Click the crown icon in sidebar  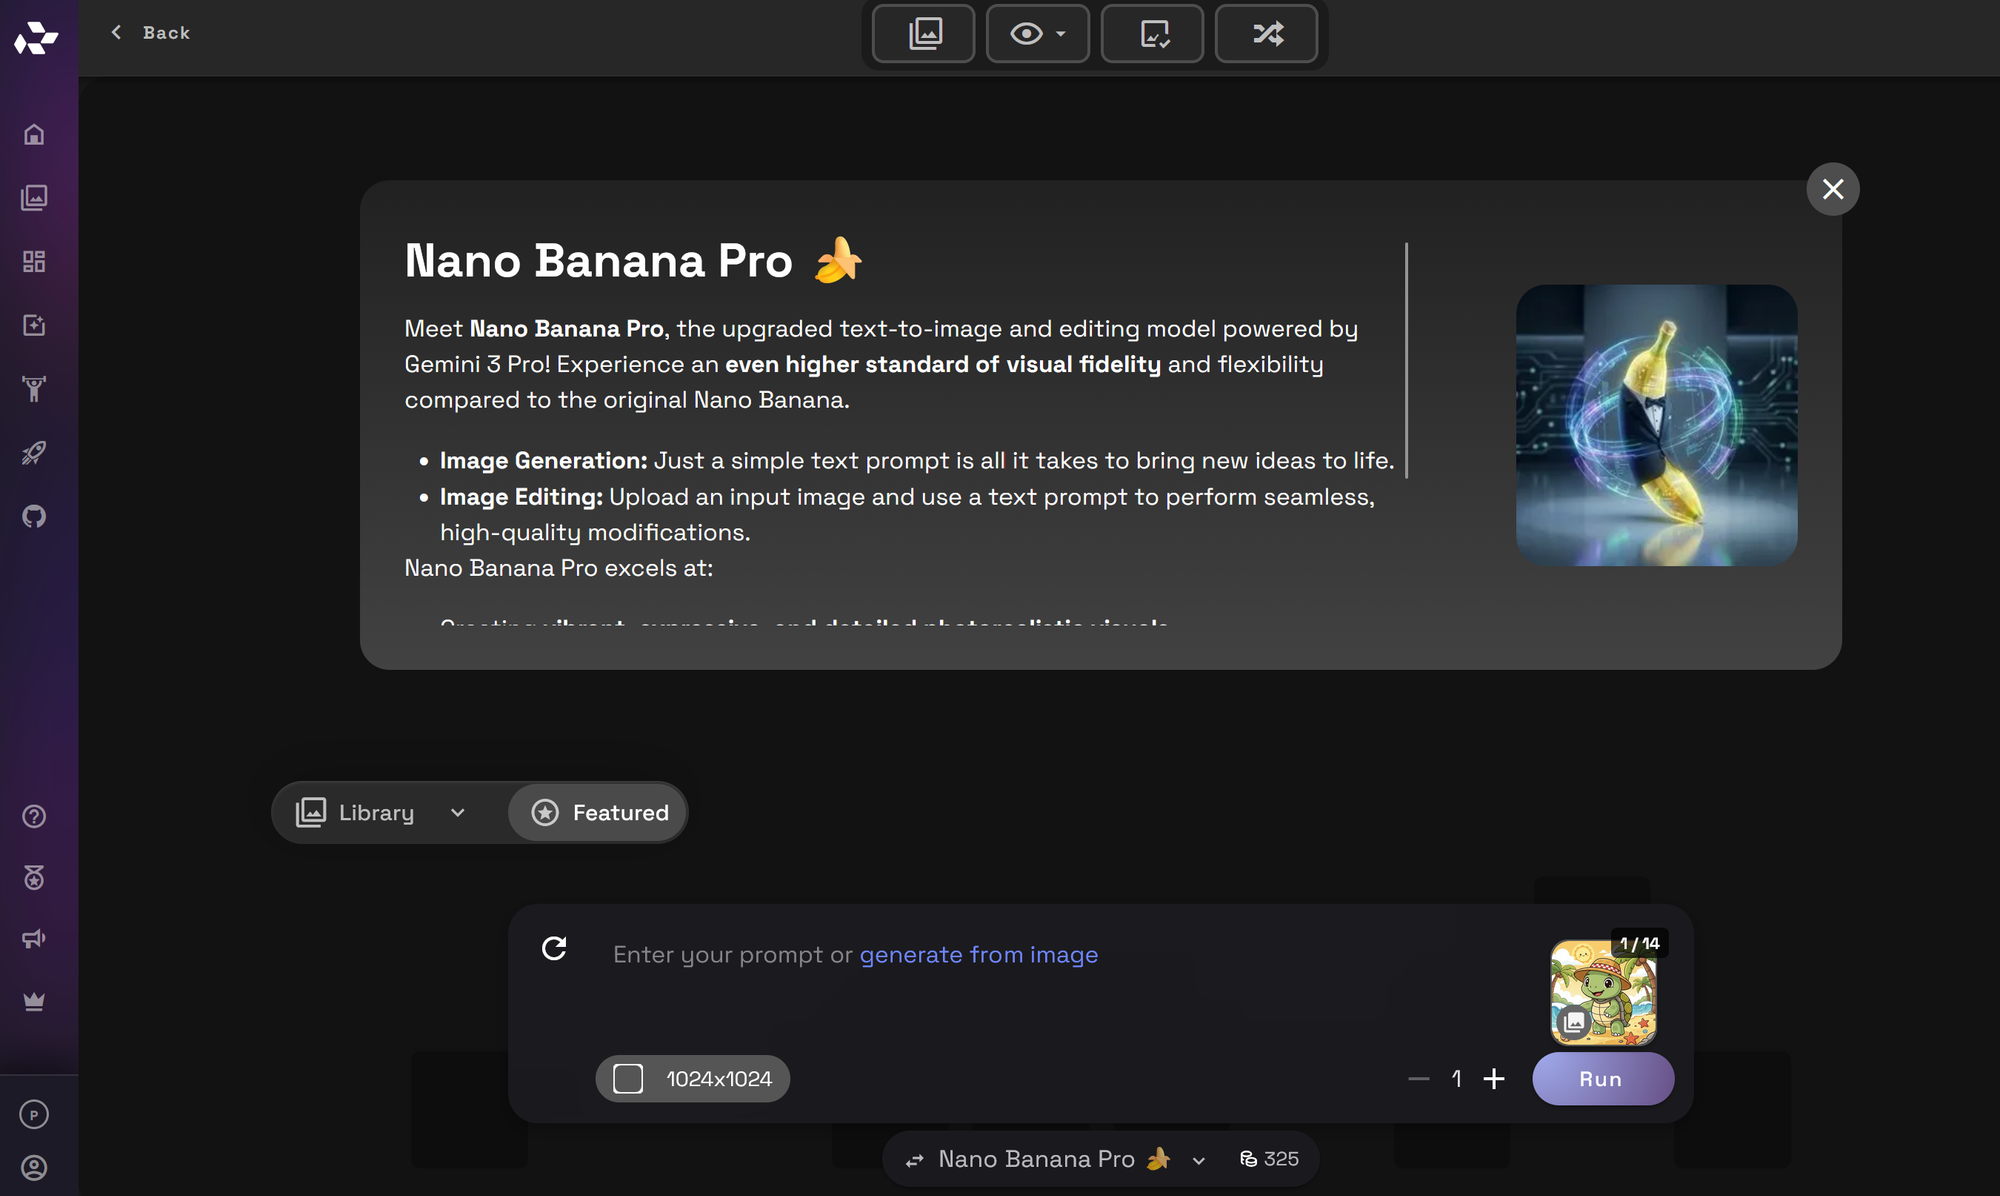click(x=34, y=1001)
